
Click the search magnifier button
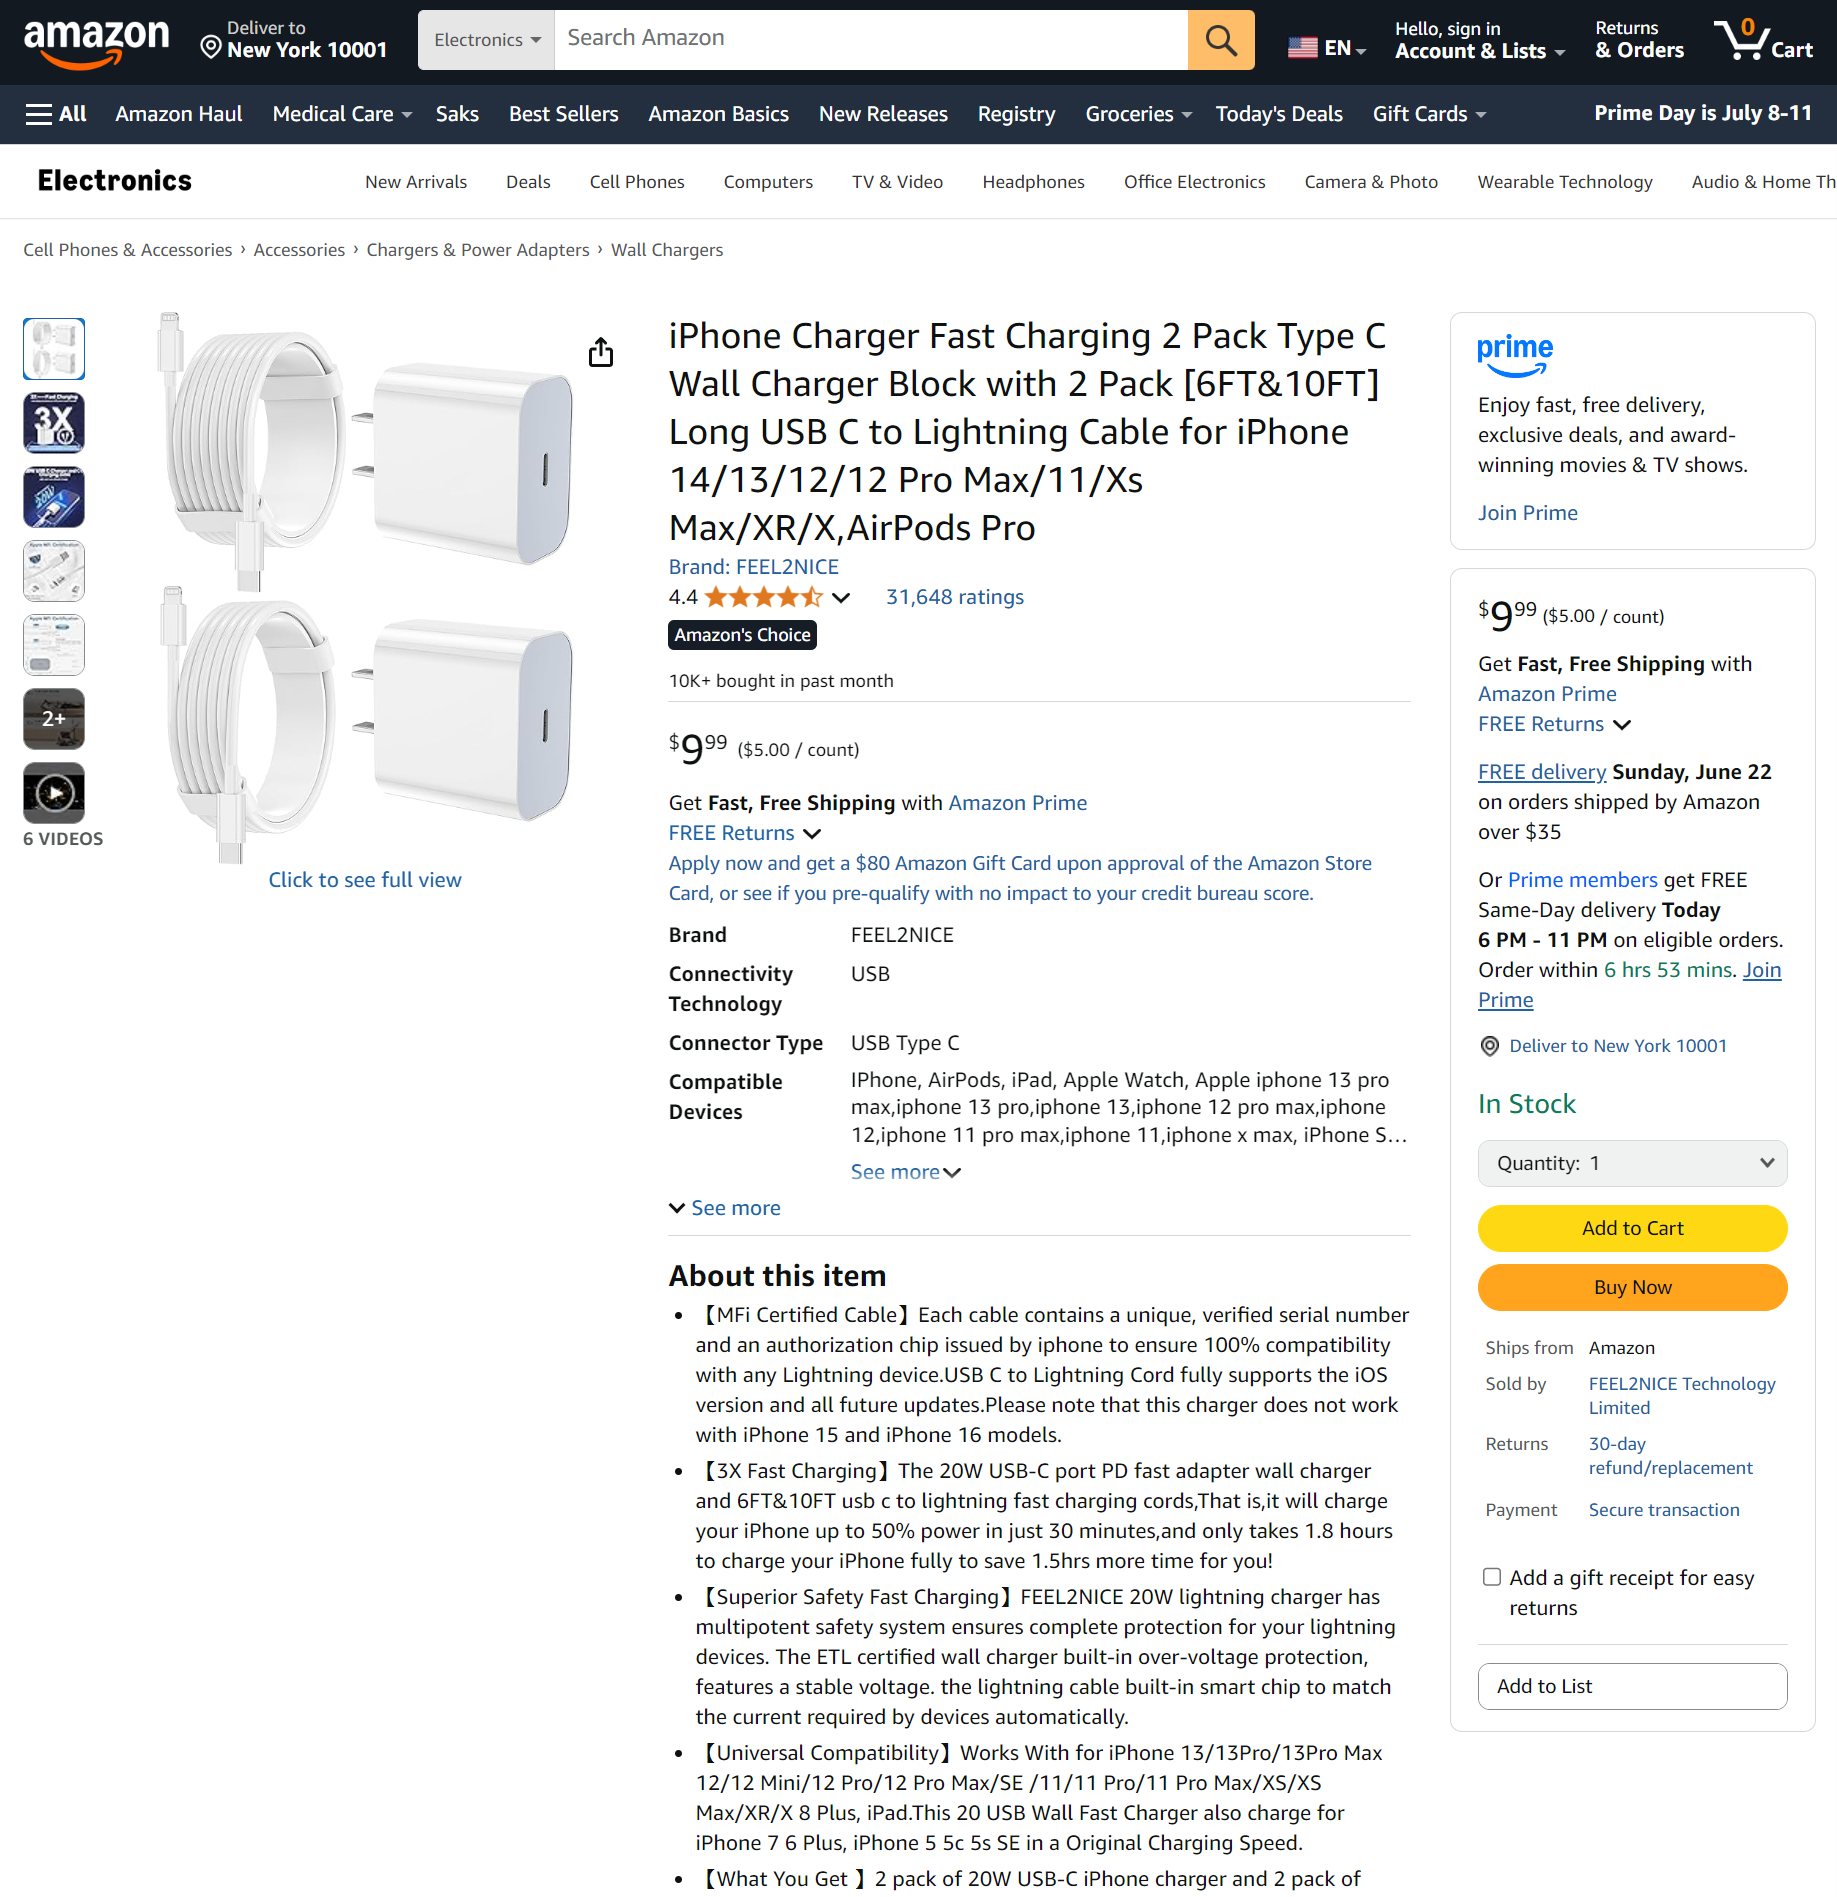click(x=1220, y=40)
